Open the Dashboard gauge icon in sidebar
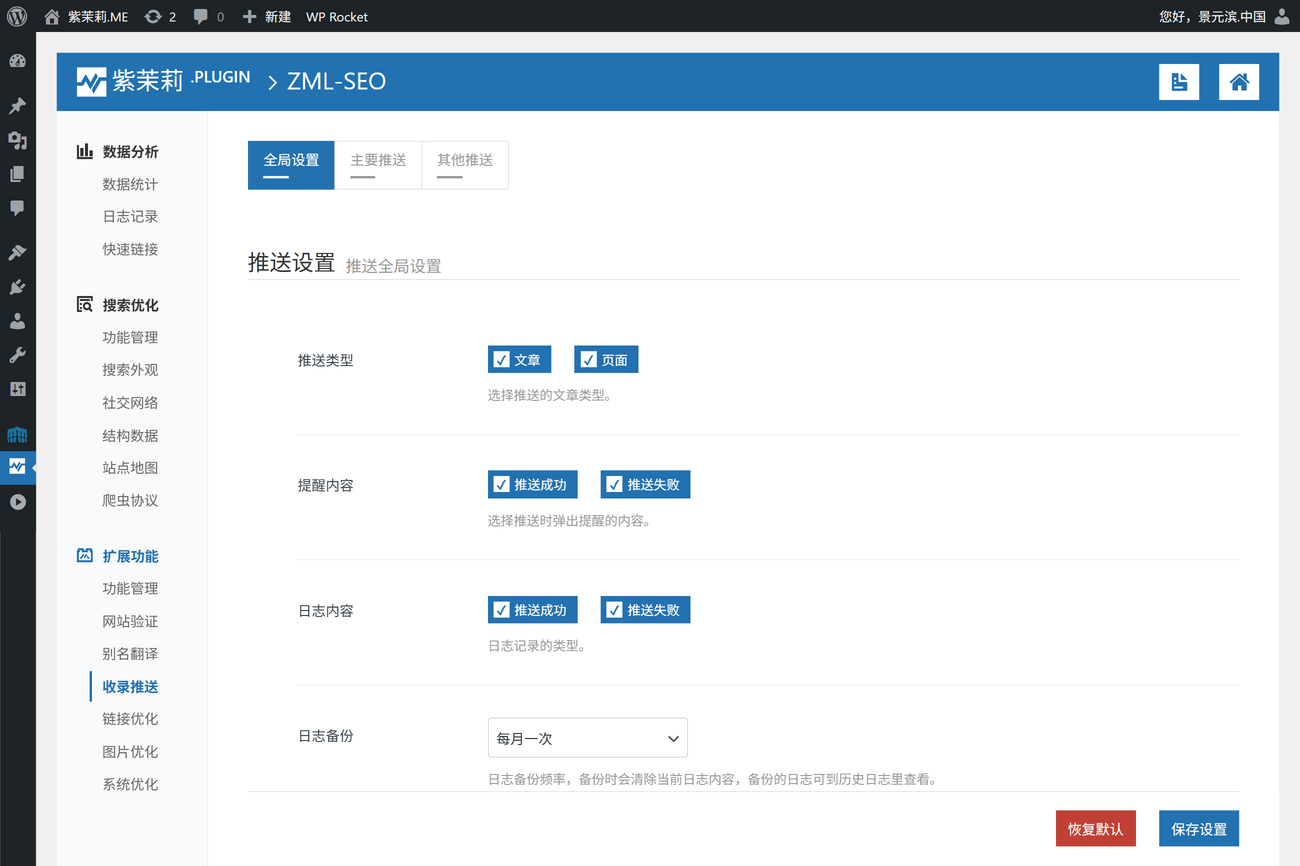1300x866 pixels. click(x=17, y=61)
